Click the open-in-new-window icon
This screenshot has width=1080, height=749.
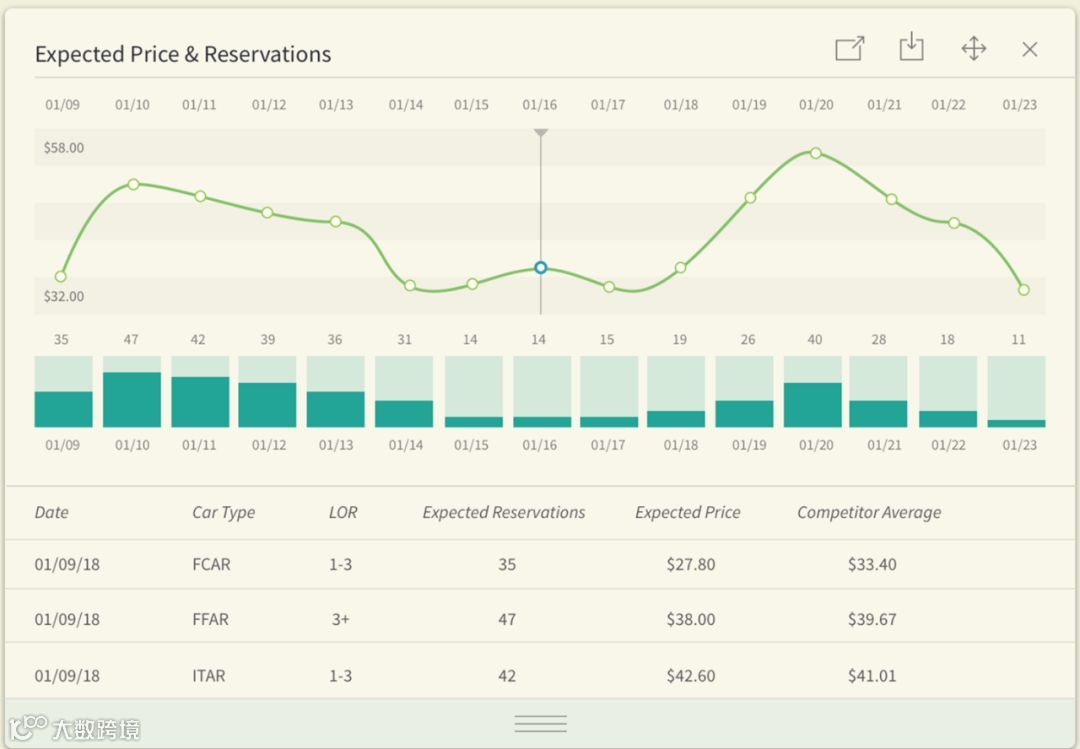(x=849, y=49)
